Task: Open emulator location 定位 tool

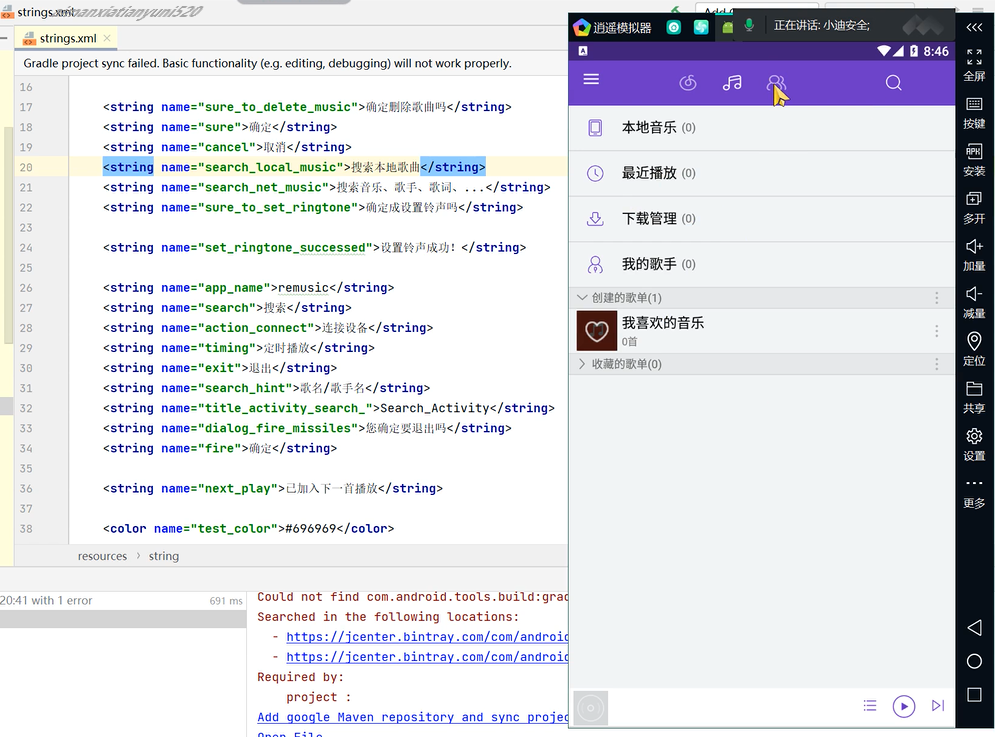Action: pos(973,349)
